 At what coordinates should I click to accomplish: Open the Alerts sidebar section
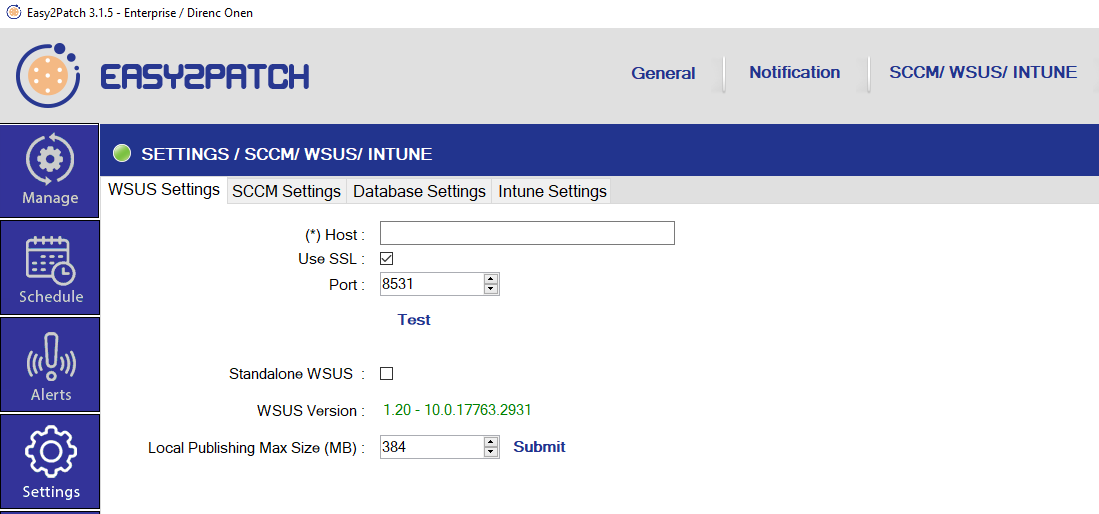click(x=50, y=365)
